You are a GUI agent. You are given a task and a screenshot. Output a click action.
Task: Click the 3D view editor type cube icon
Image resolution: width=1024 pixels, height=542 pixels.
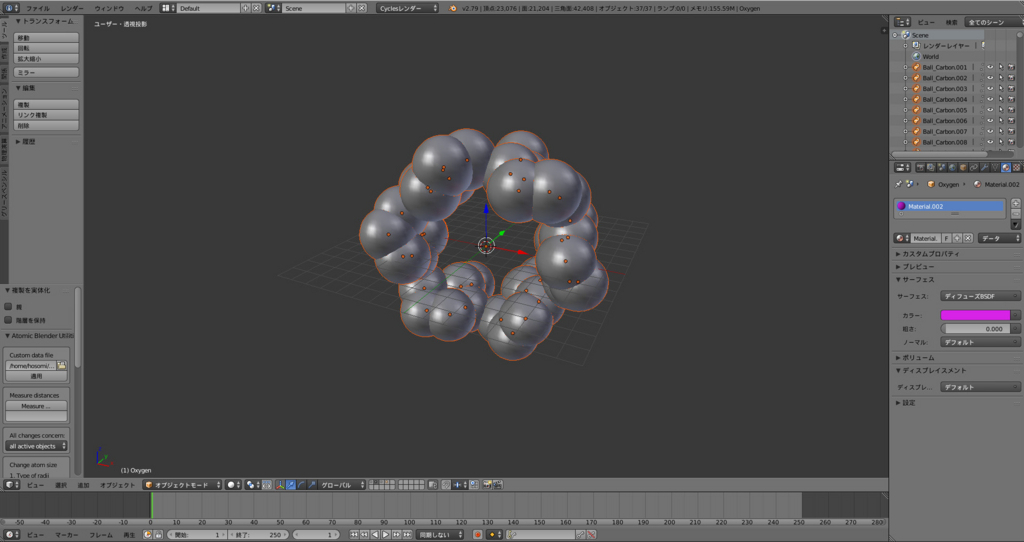coord(11,485)
